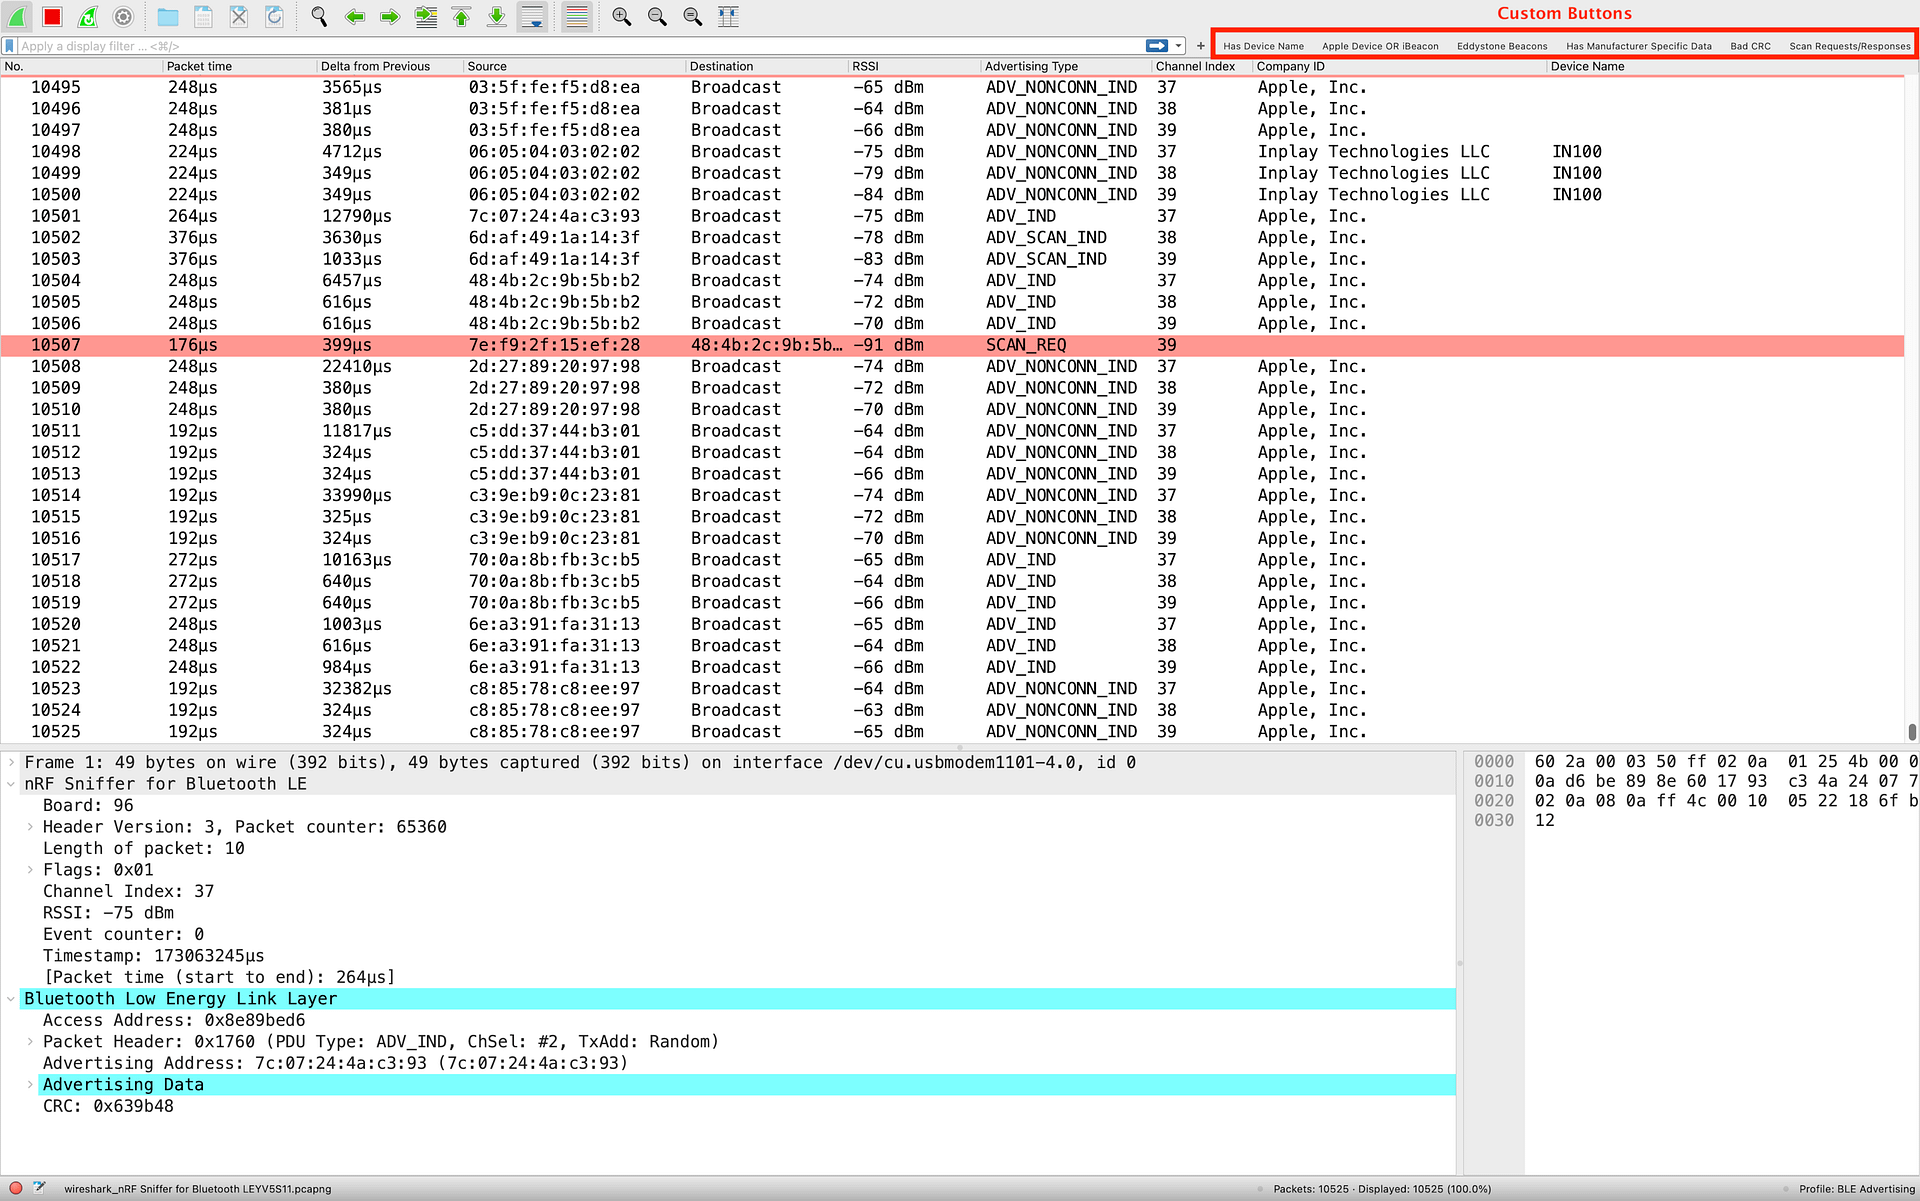Start a new packet capture
This screenshot has height=1201, width=1920.
(18, 16)
